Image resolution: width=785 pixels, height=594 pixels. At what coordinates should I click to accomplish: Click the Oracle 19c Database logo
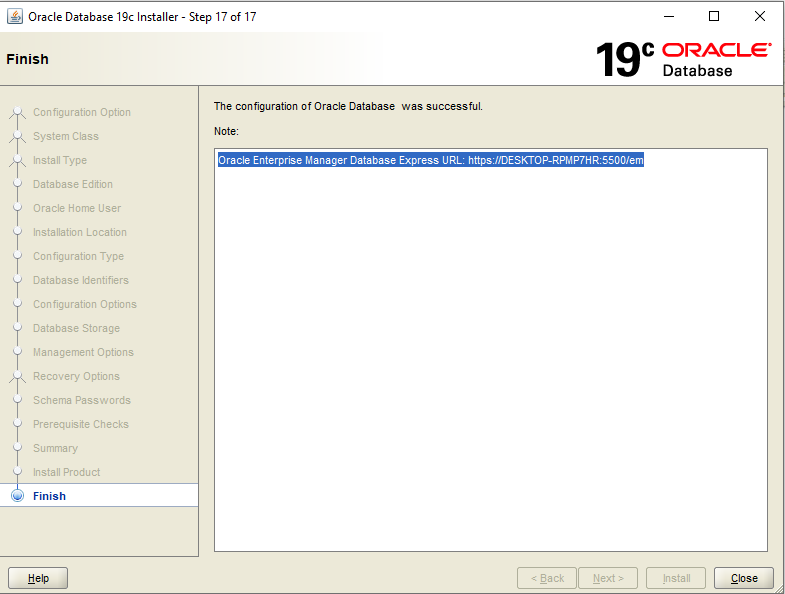click(684, 59)
